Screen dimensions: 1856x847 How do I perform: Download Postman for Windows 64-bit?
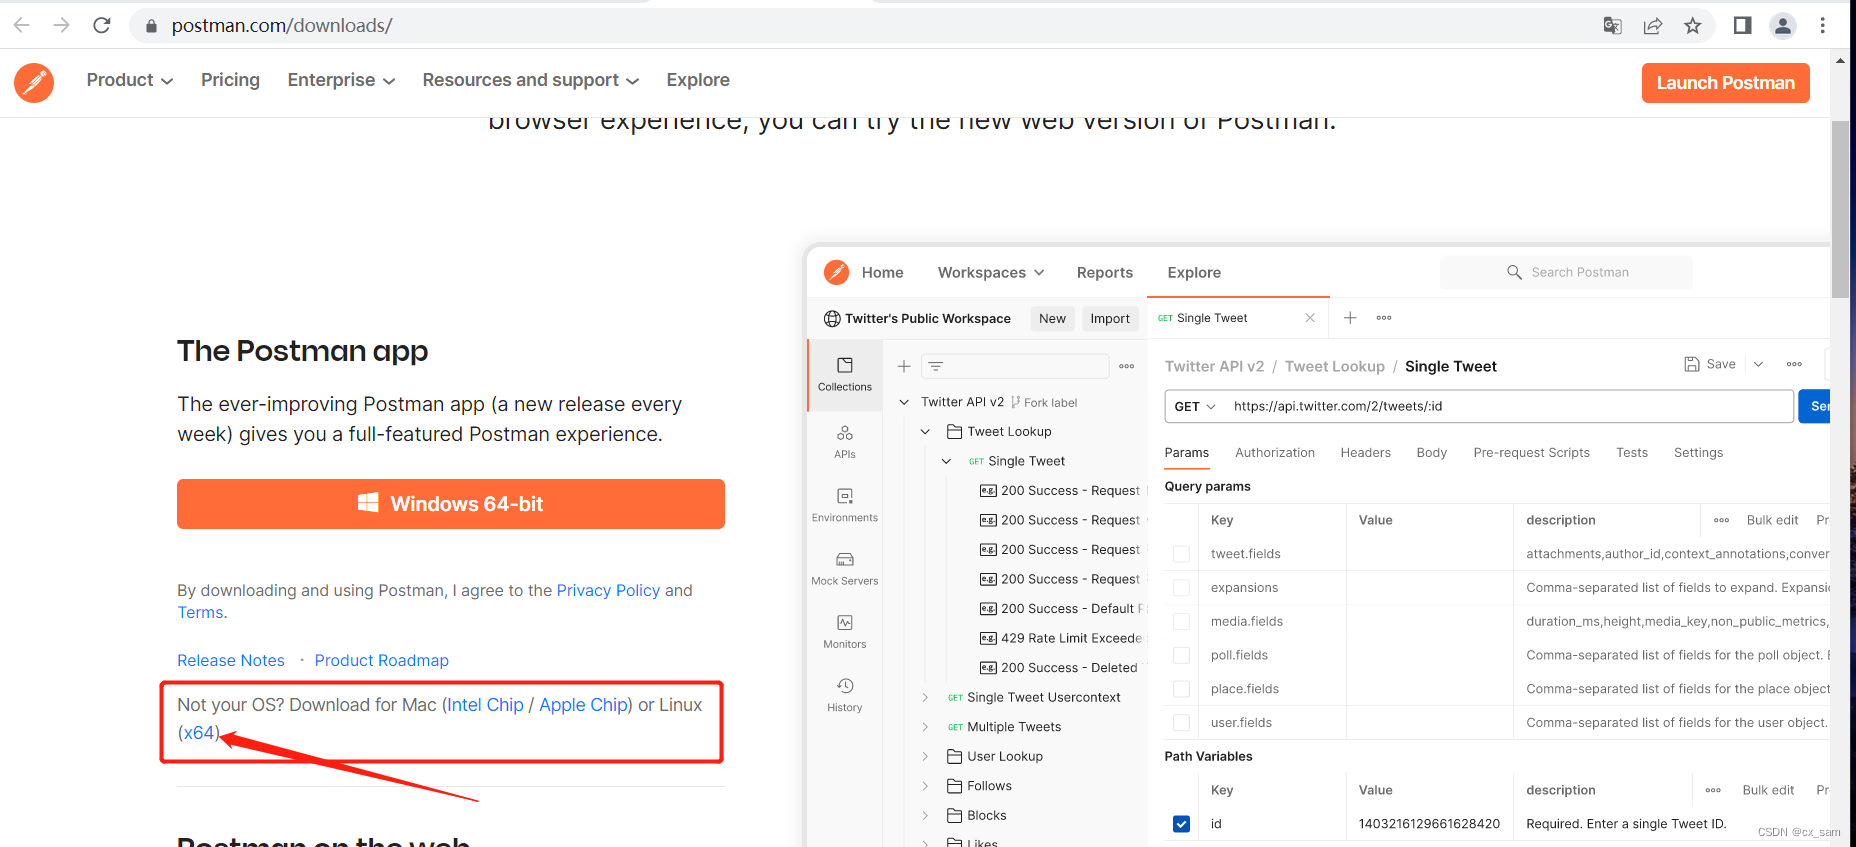(x=451, y=504)
